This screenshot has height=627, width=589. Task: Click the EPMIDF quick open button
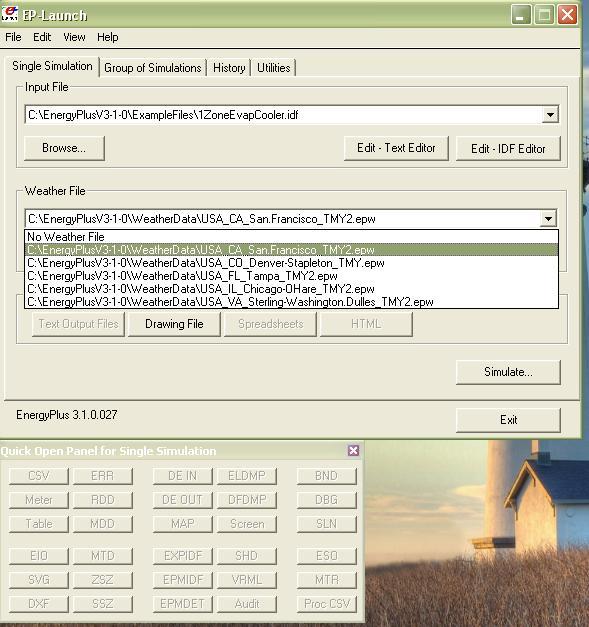click(x=183, y=580)
